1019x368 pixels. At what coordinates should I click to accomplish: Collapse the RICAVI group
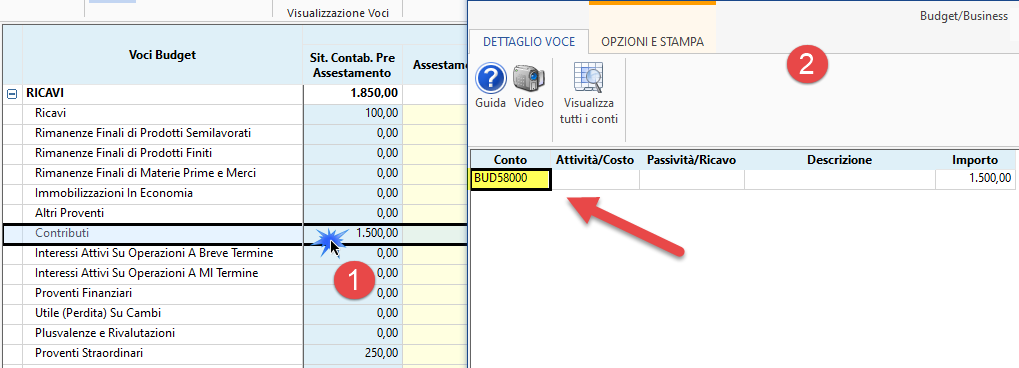tap(11, 94)
